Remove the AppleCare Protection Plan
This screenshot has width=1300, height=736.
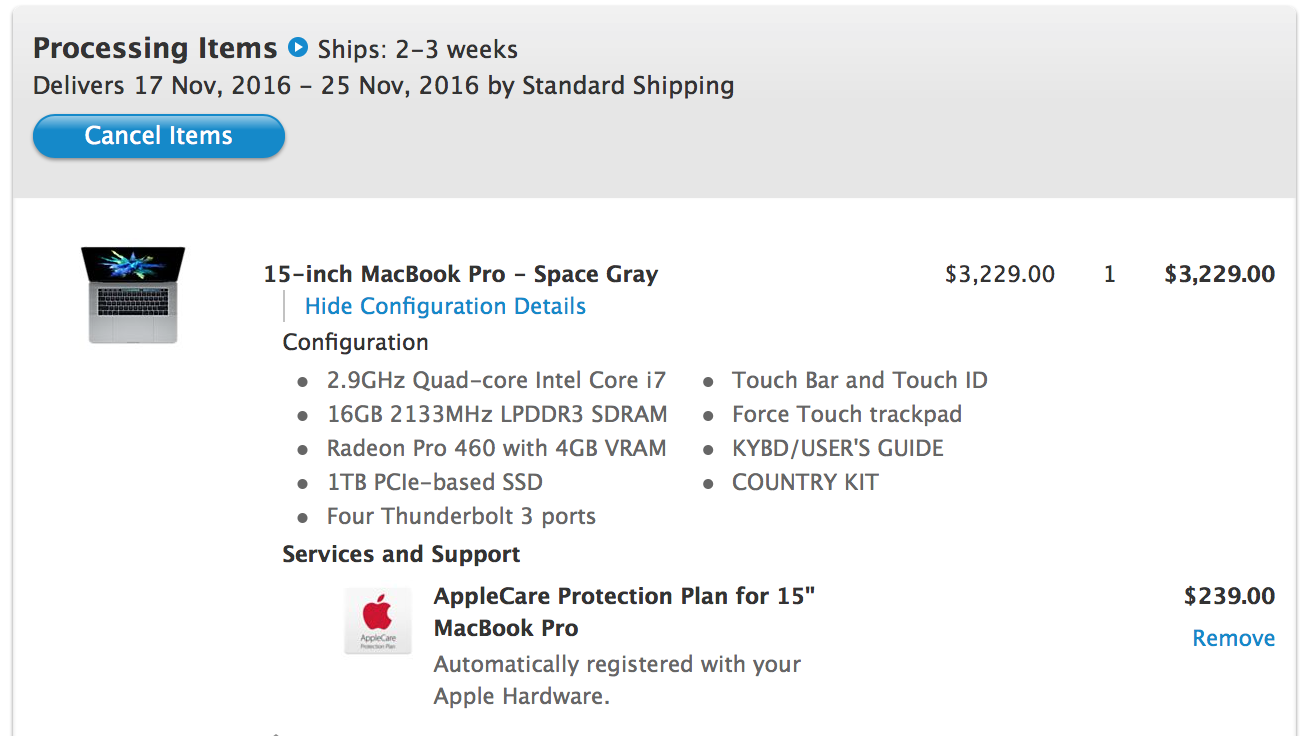point(1233,638)
